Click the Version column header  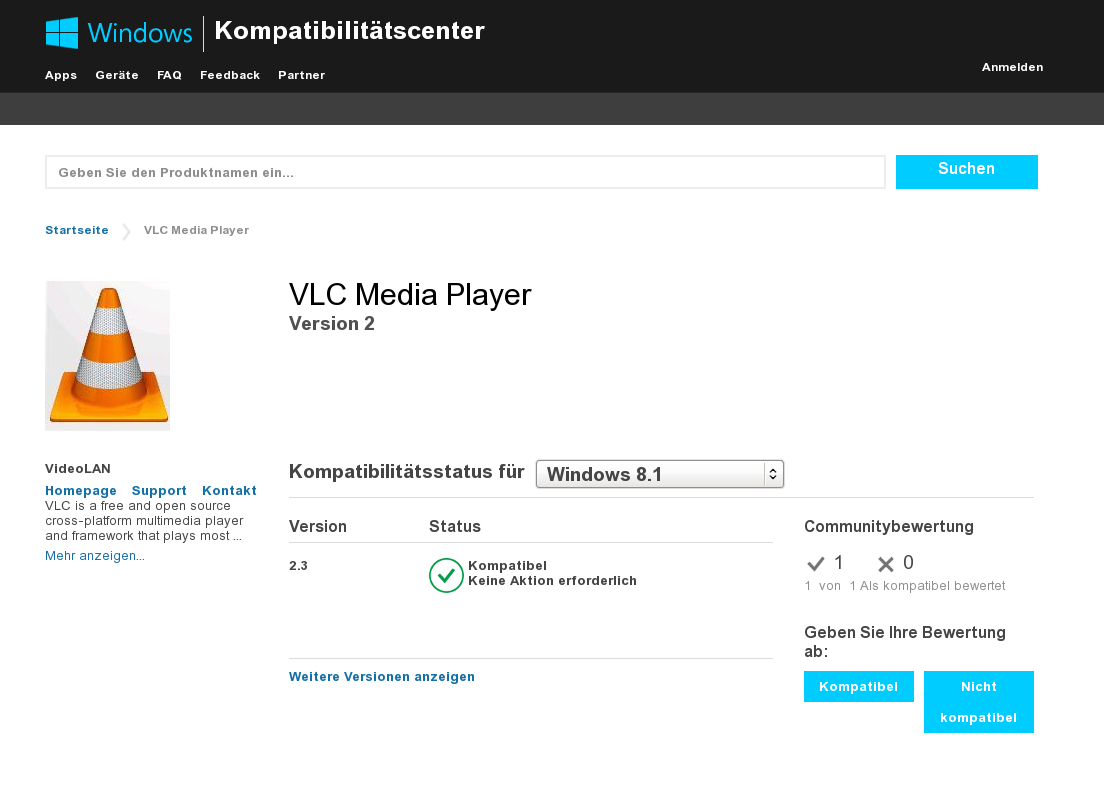318,527
